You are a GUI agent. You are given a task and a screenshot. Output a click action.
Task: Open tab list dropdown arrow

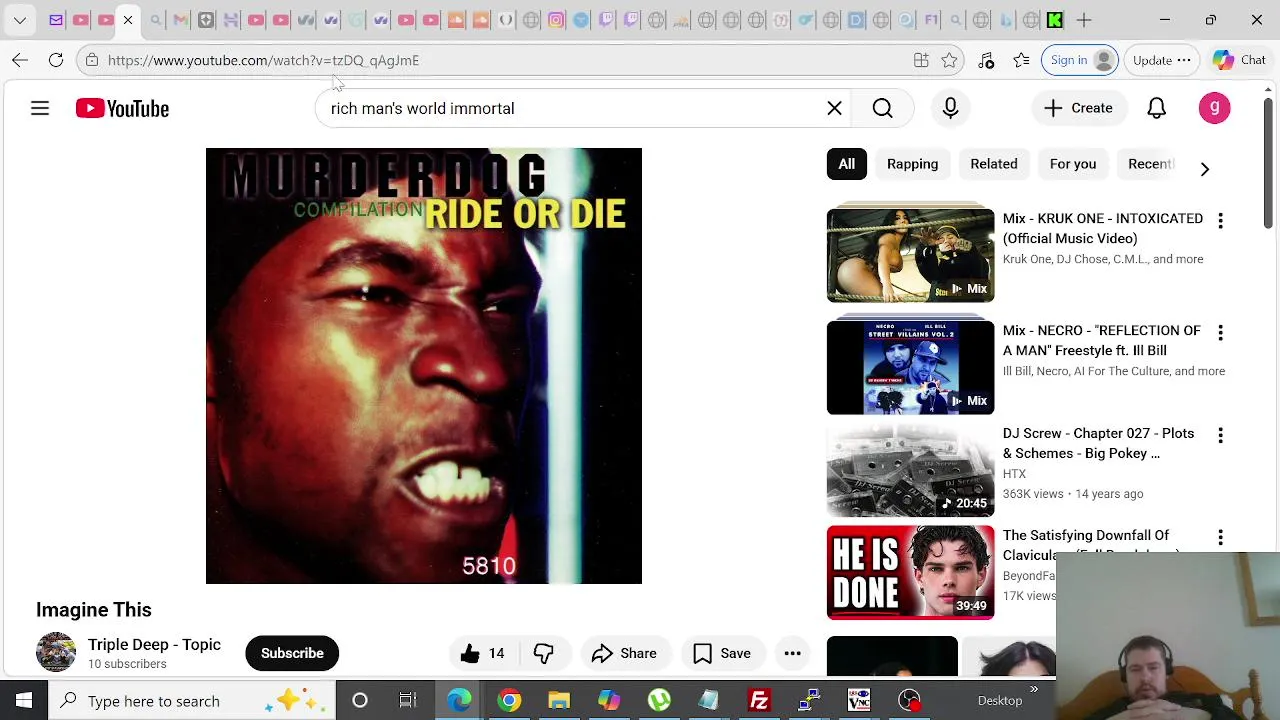point(20,20)
